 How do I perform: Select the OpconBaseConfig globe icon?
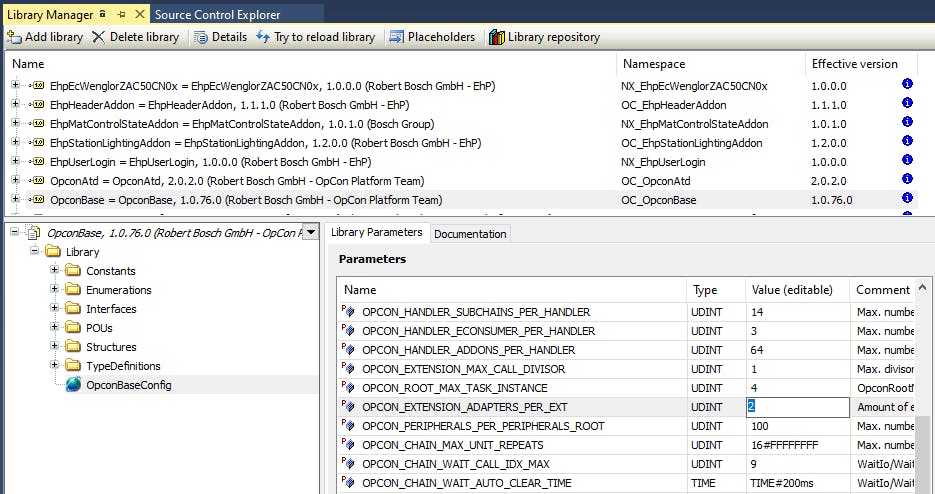[73, 385]
